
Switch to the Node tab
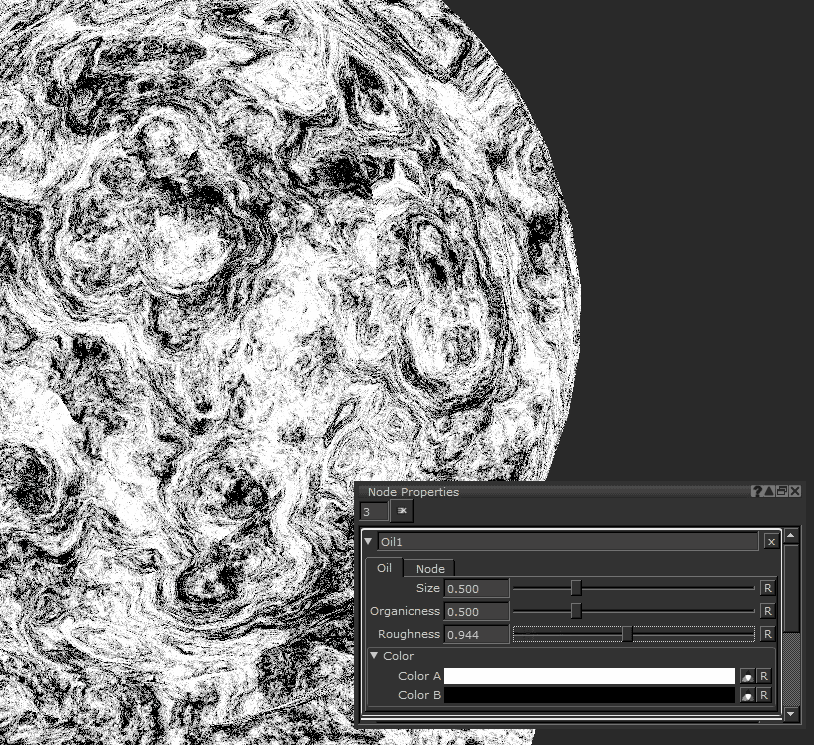point(430,569)
